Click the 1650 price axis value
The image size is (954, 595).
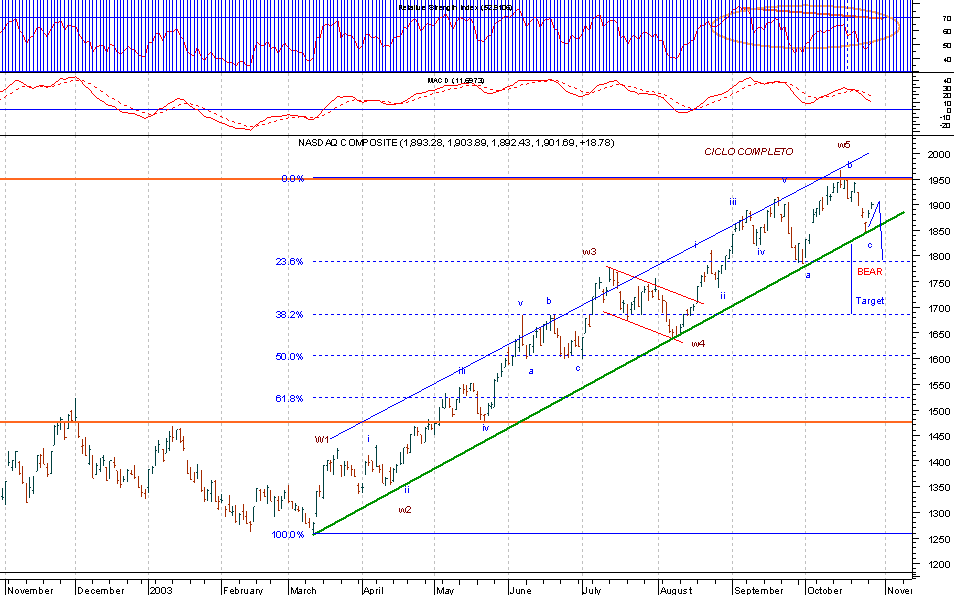pyautogui.click(x=940, y=335)
